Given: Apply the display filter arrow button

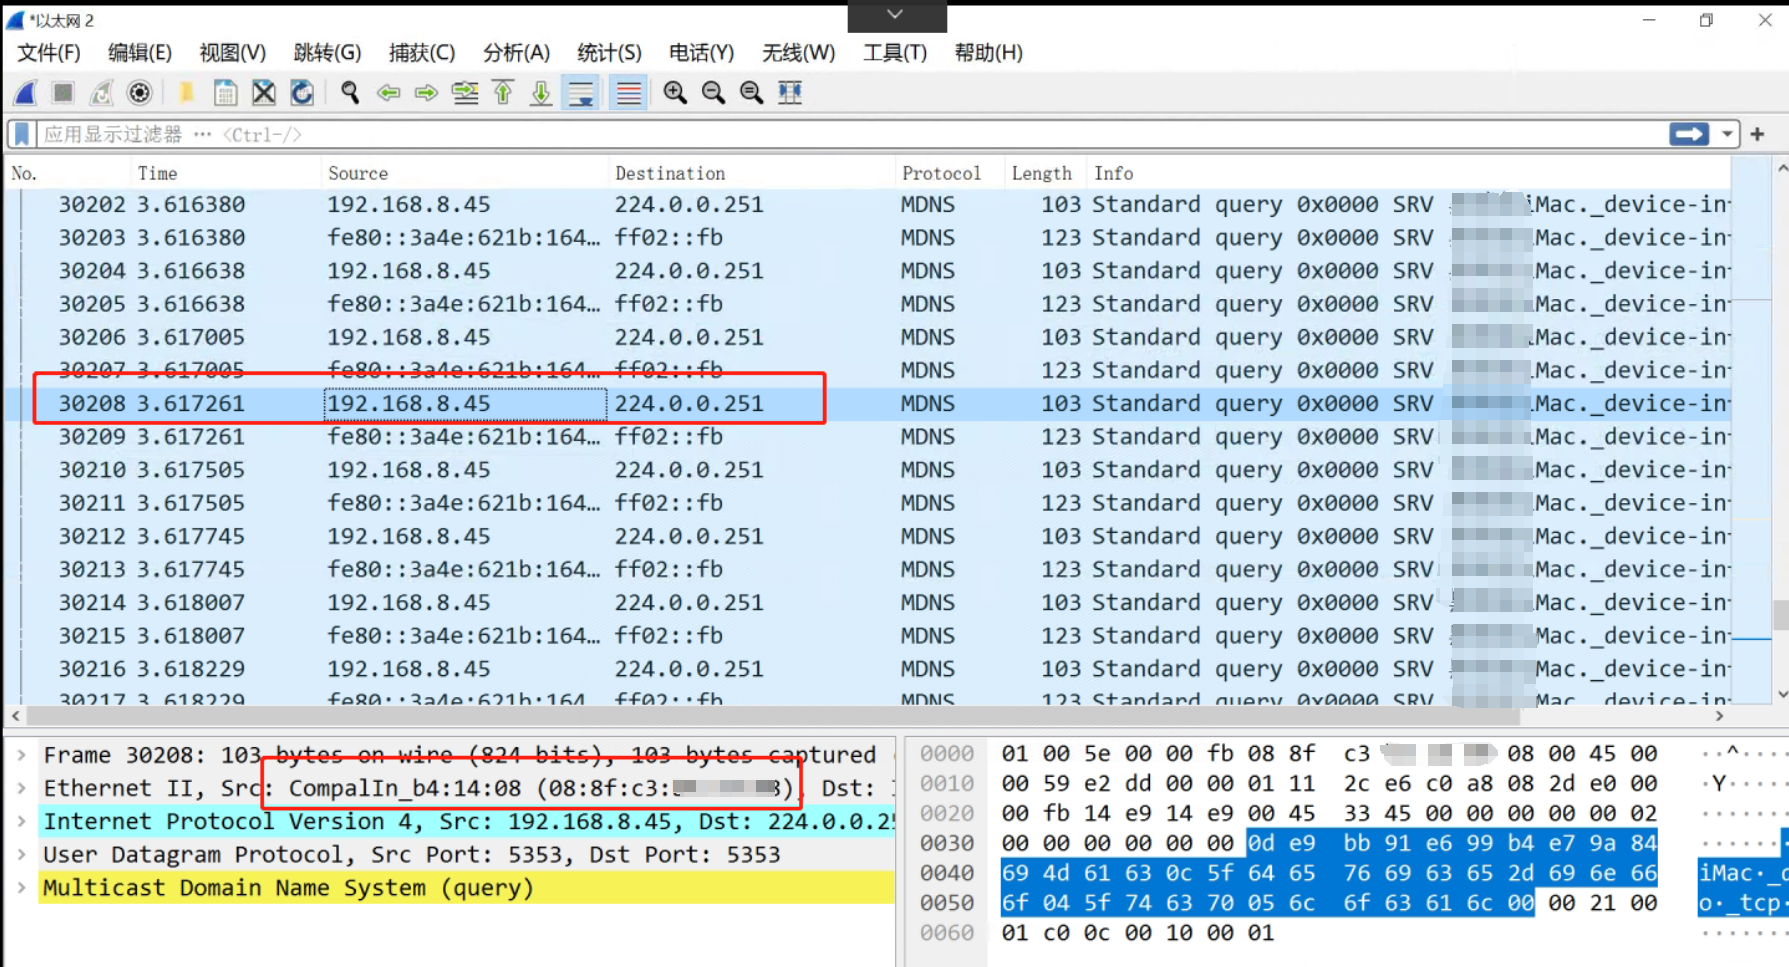Looking at the screenshot, I should [x=1689, y=134].
